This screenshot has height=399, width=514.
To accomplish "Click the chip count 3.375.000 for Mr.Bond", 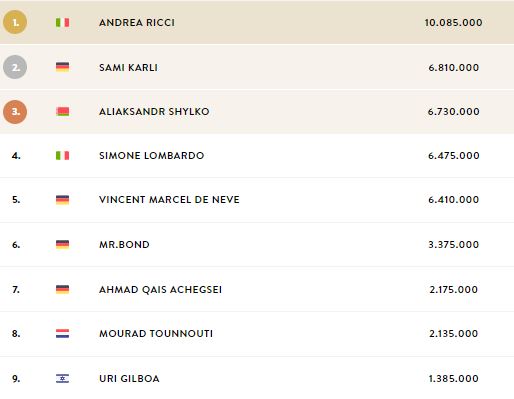I will [454, 244].
